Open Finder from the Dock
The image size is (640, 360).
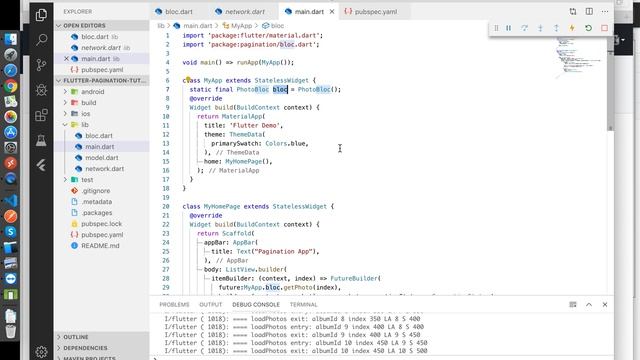(x=10, y=40)
